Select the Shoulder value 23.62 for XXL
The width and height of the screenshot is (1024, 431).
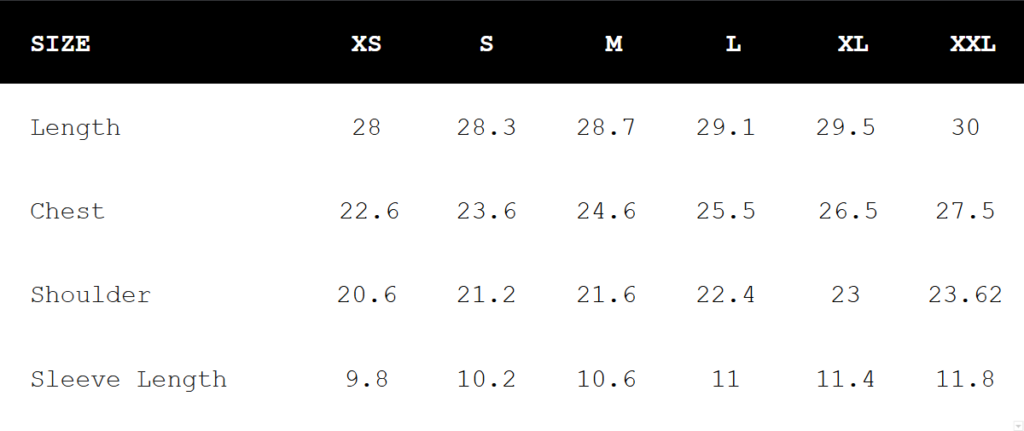pyautogui.click(x=966, y=295)
